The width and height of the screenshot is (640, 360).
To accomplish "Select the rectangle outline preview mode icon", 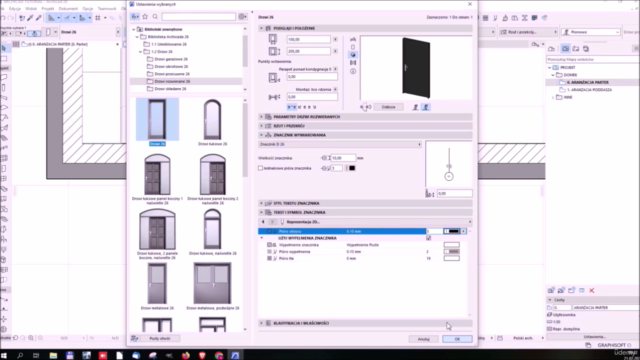I will coord(353,47).
